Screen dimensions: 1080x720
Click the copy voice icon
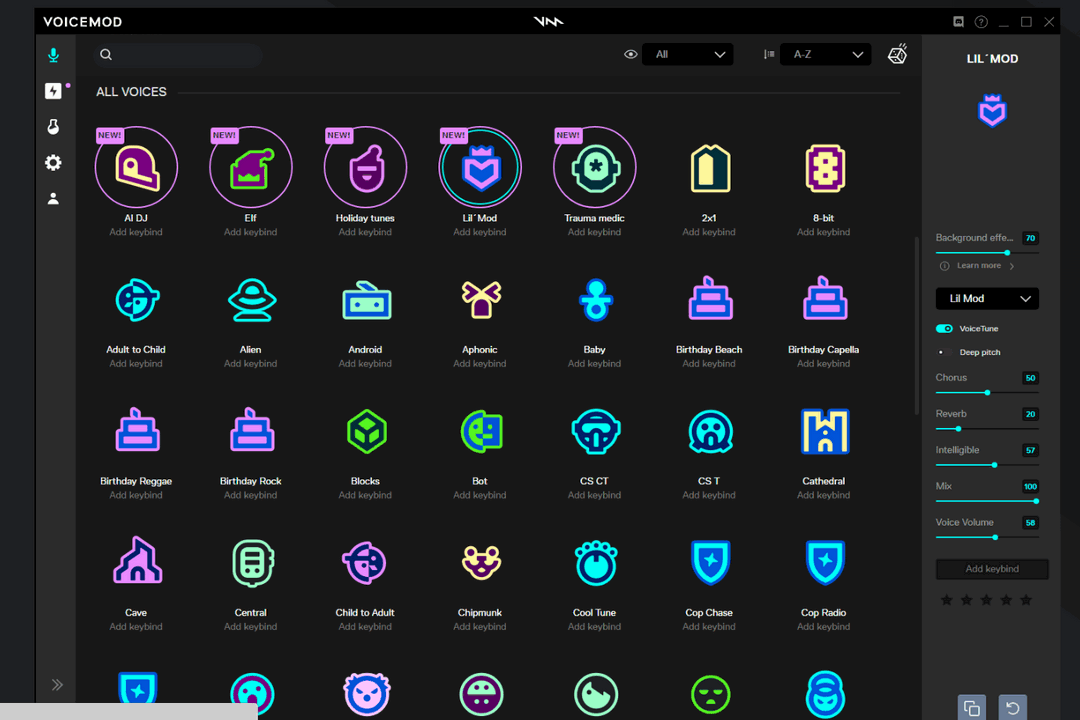pos(971,707)
